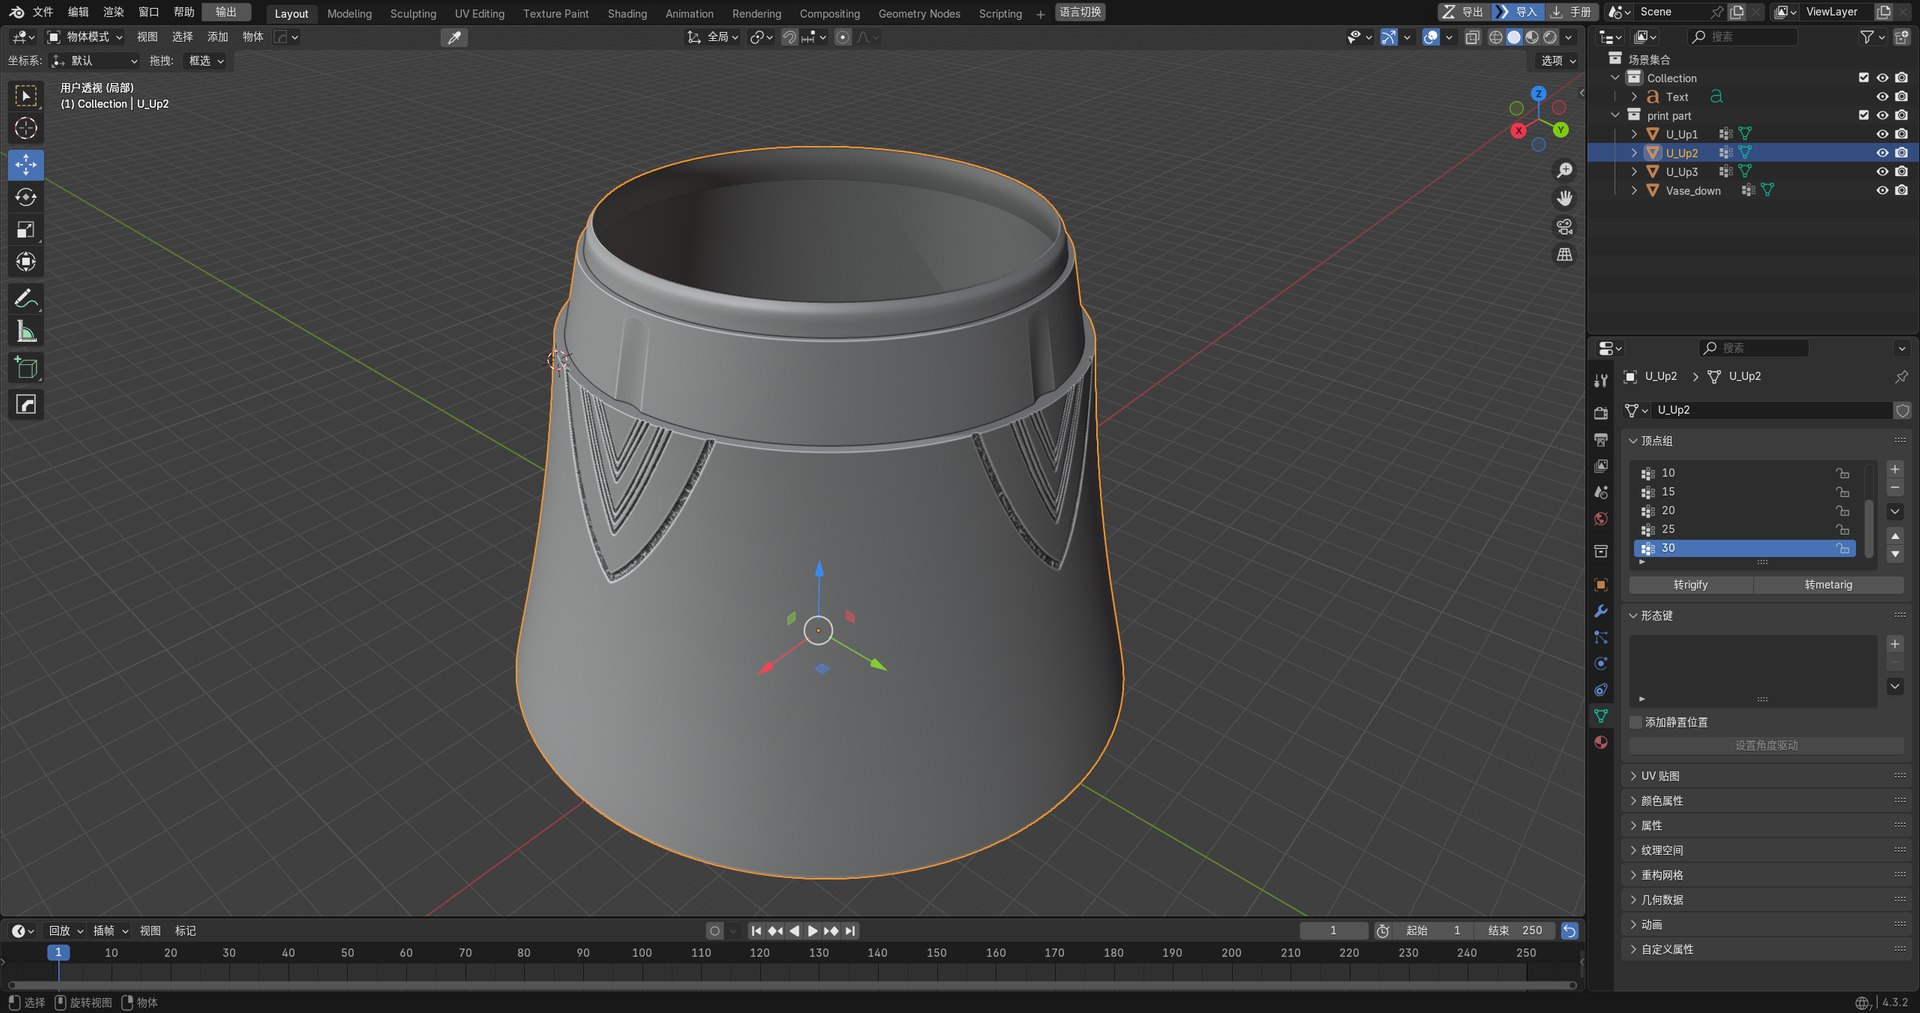Switch to the Sculpting workspace tab
The image size is (1920, 1013).
[413, 14]
